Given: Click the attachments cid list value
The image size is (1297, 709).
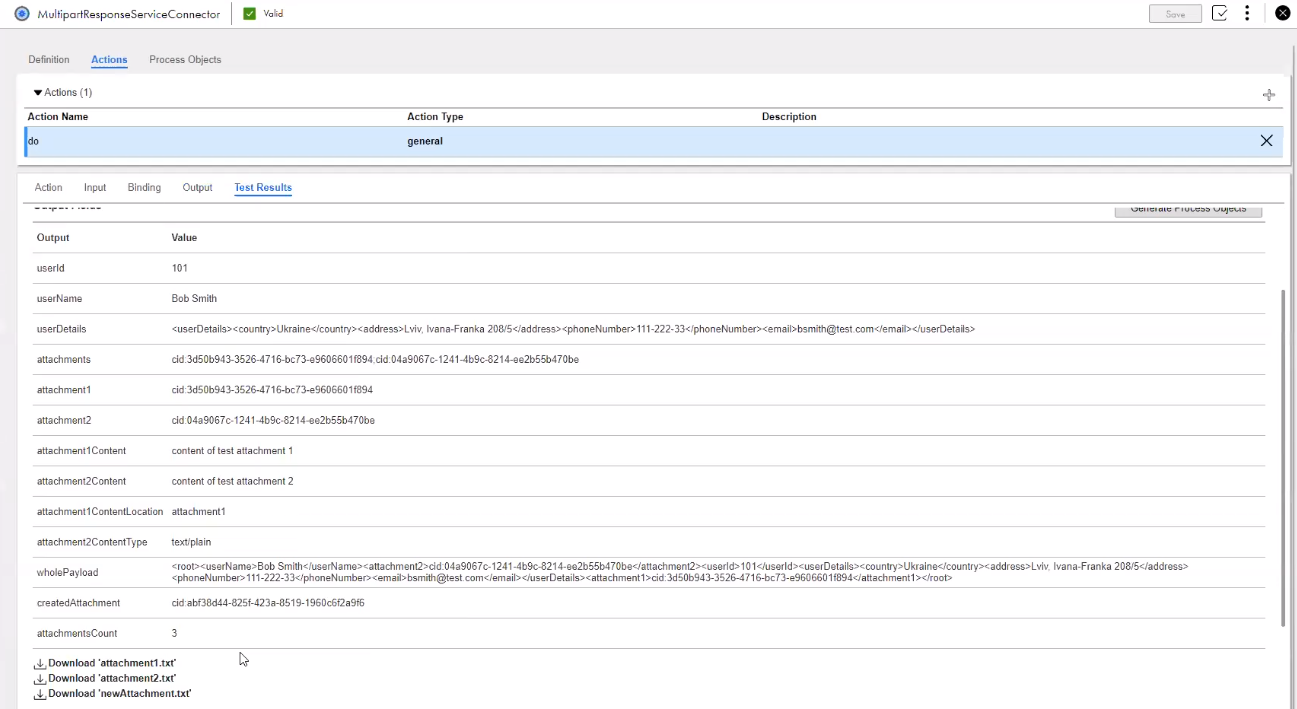Looking at the screenshot, I should [x=375, y=360].
